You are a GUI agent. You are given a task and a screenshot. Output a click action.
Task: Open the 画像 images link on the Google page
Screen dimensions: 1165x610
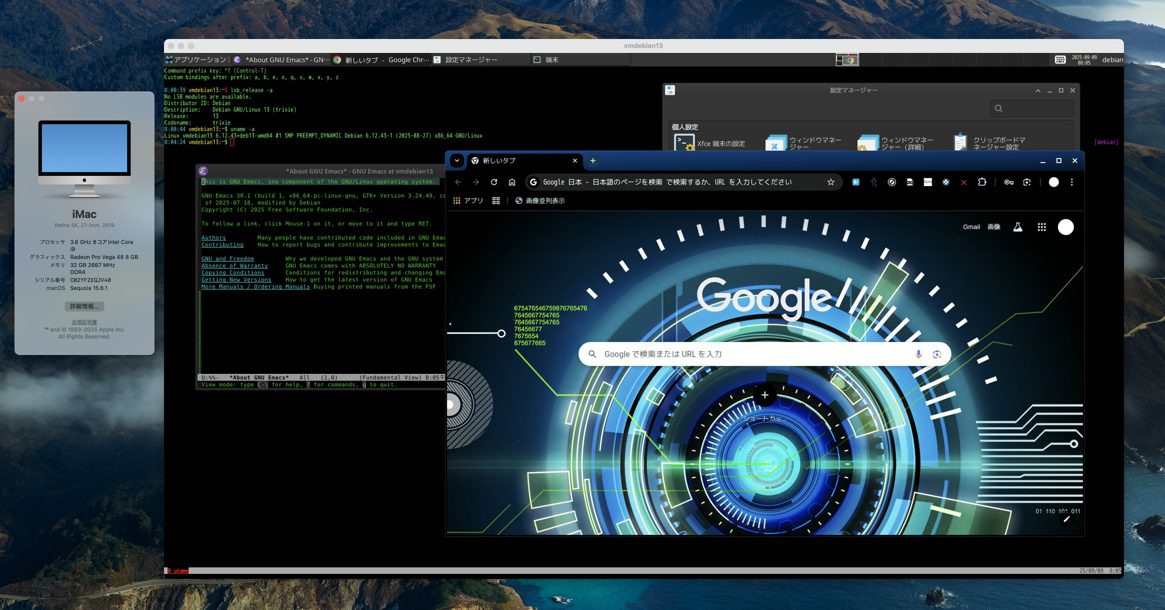click(x=994, y=227)
